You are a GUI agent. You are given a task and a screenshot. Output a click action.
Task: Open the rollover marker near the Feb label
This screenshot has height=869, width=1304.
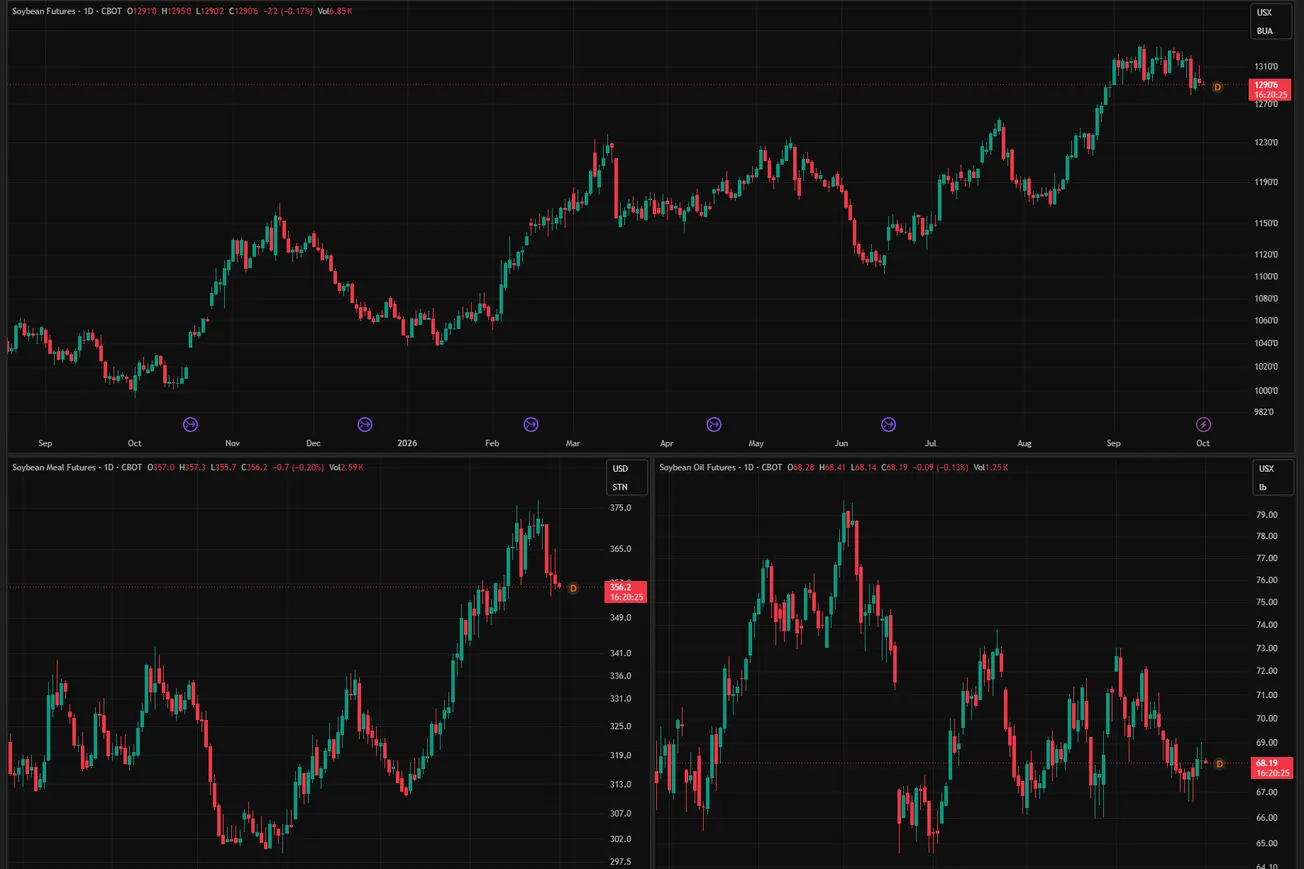tap(531, 424)
